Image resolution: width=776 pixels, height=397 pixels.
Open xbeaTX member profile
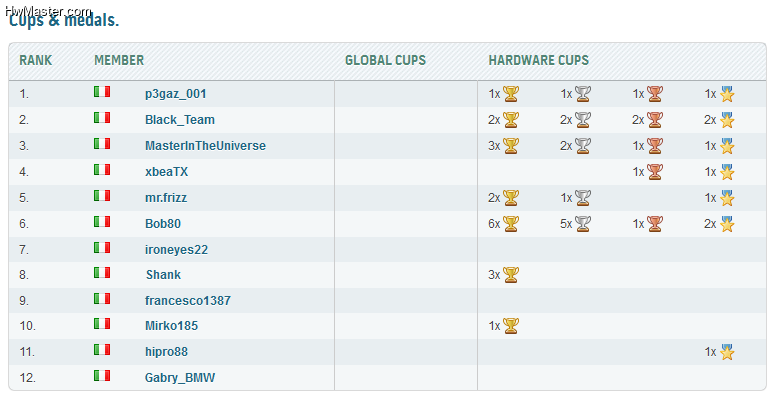point(166,172)
